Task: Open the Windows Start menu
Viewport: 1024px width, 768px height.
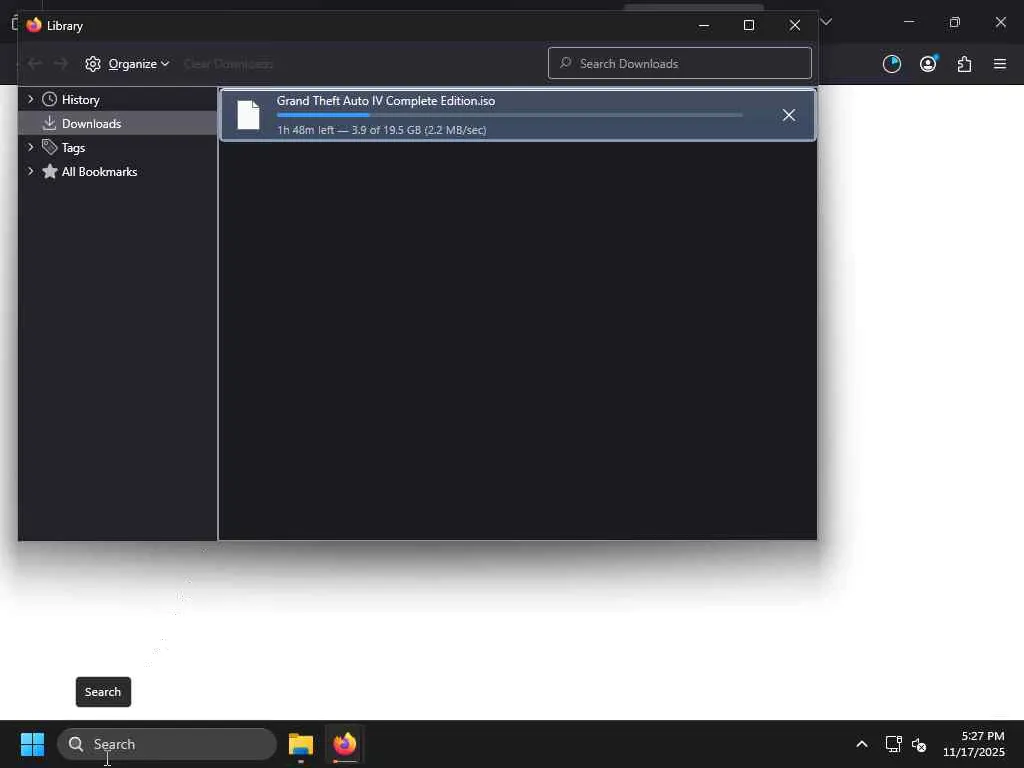Action: [32, 744]
